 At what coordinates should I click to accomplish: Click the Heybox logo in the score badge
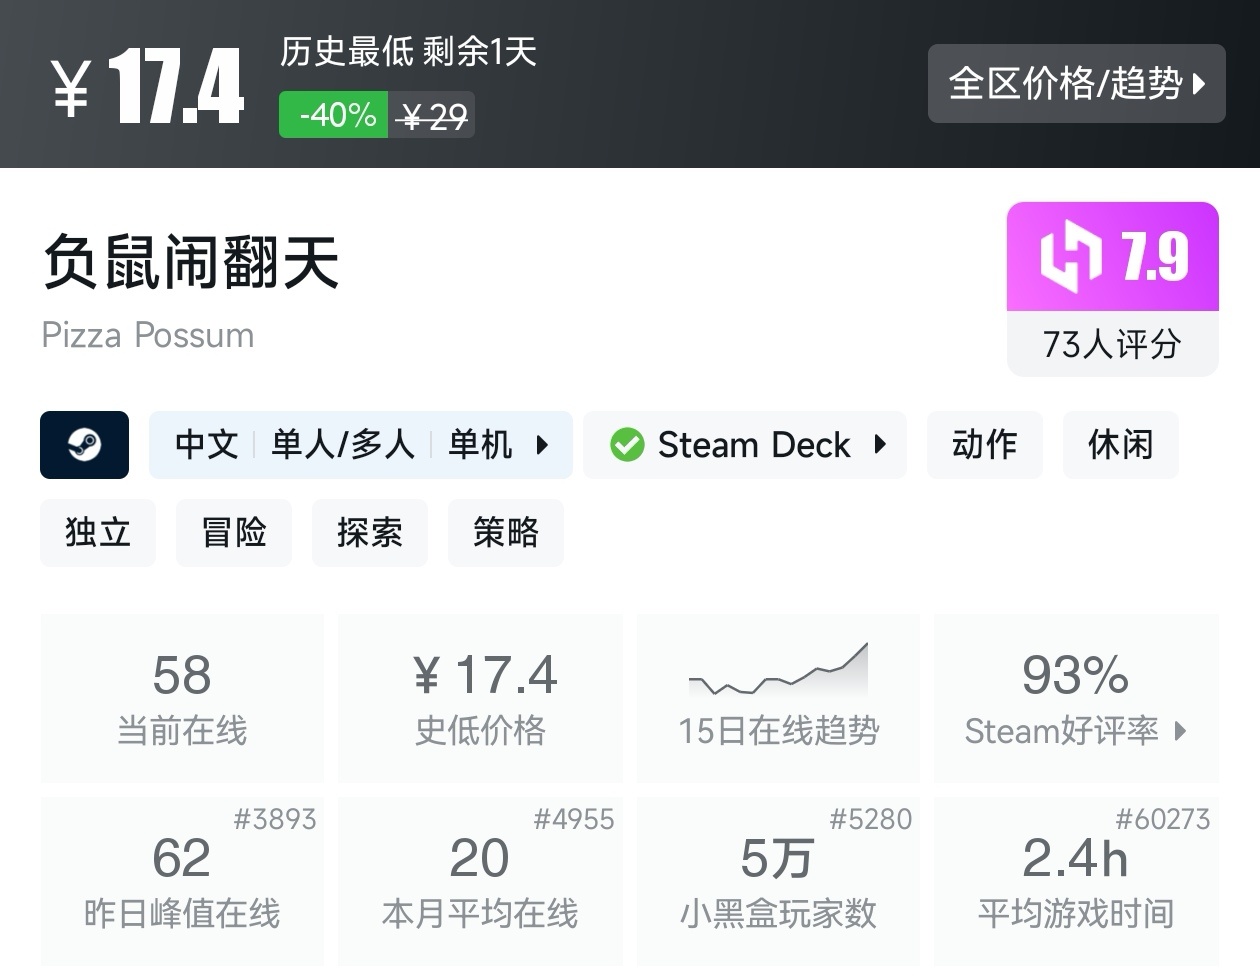1070,257
